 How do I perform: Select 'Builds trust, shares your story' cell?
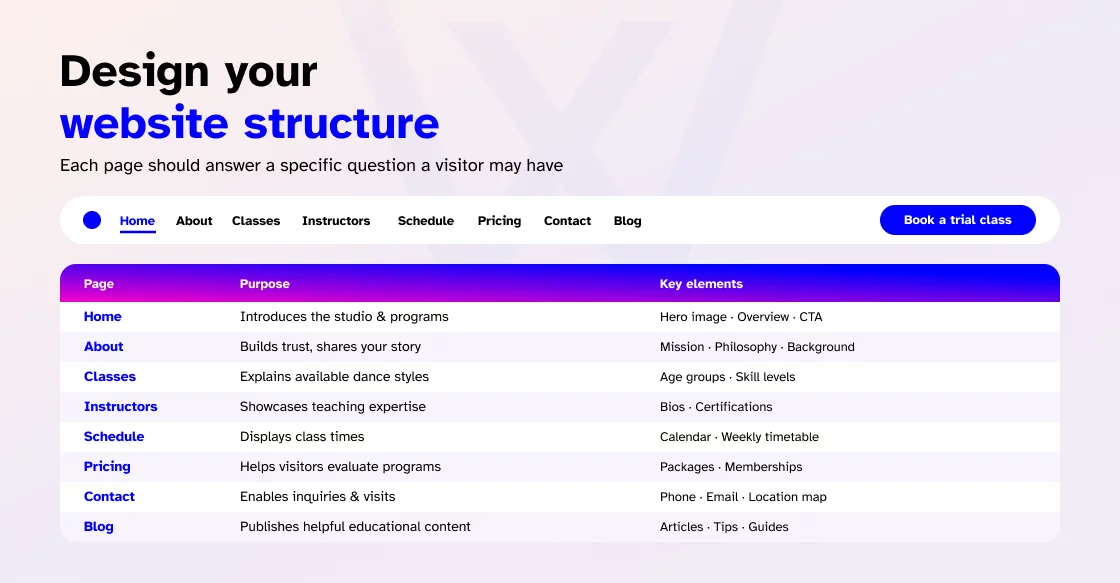pos(330,347)
